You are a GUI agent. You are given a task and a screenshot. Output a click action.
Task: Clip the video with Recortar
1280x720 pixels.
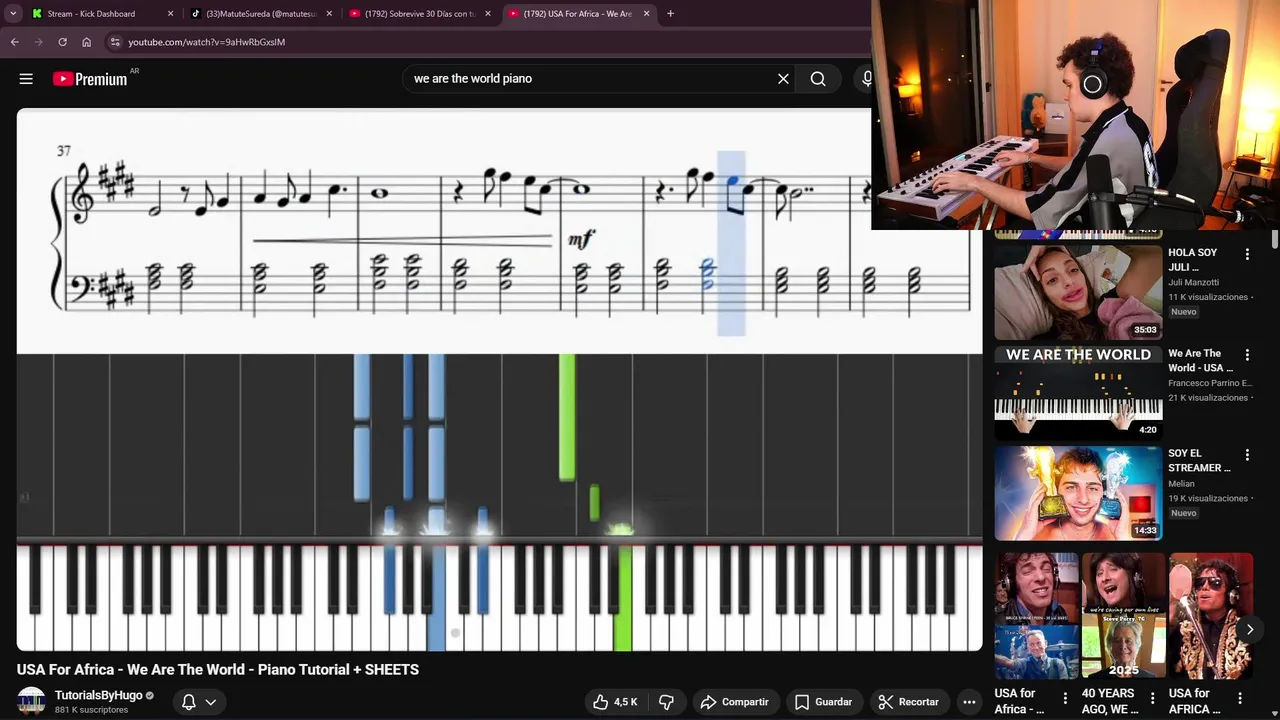click(909, 702)
